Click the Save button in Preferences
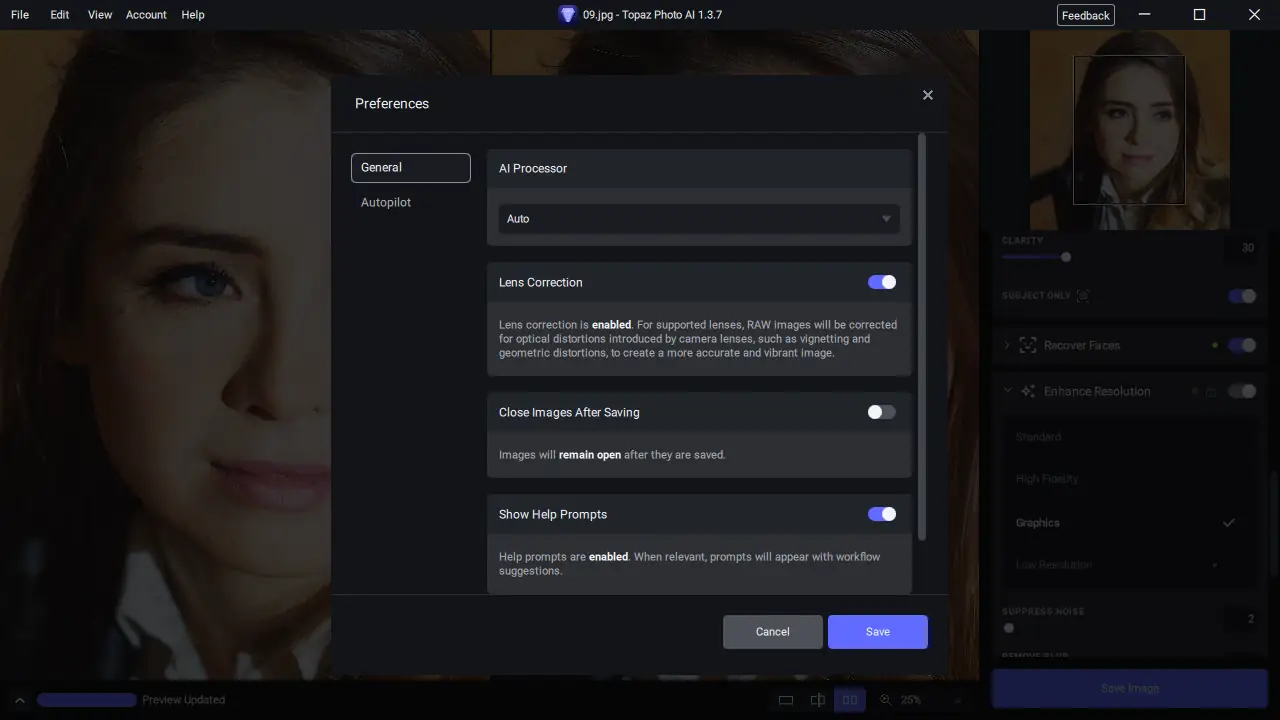Image resolution: width=1280 pixels, height=720 pixels. (x=878, y=632)
